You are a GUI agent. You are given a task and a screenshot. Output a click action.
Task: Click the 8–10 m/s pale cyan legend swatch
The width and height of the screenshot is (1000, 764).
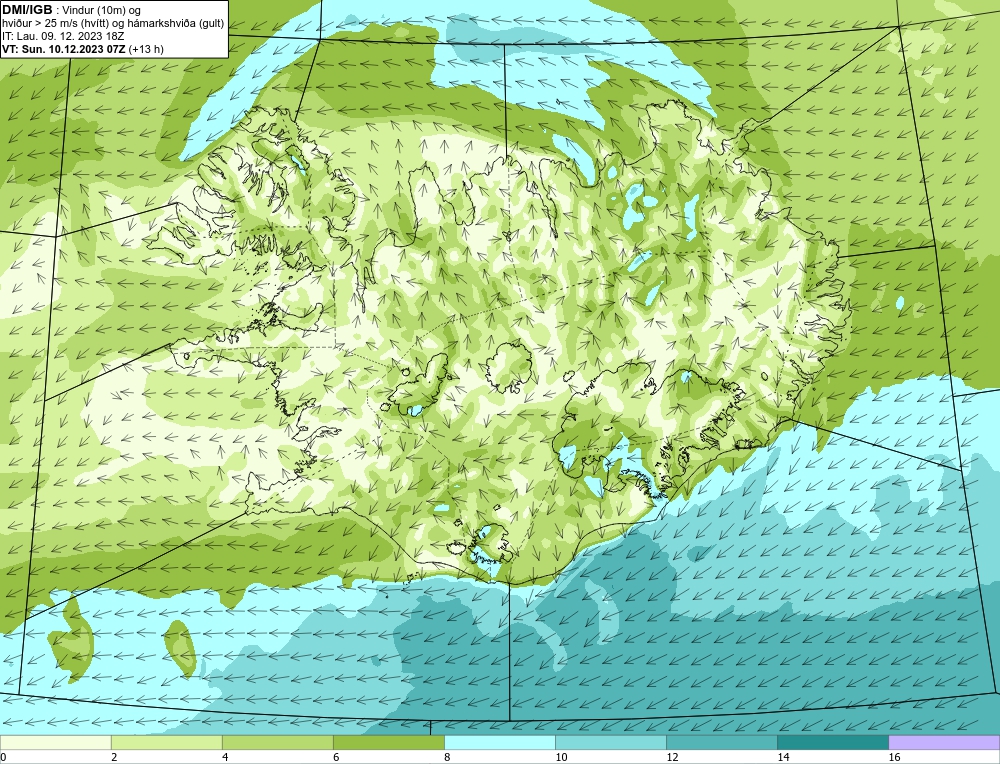499,742
